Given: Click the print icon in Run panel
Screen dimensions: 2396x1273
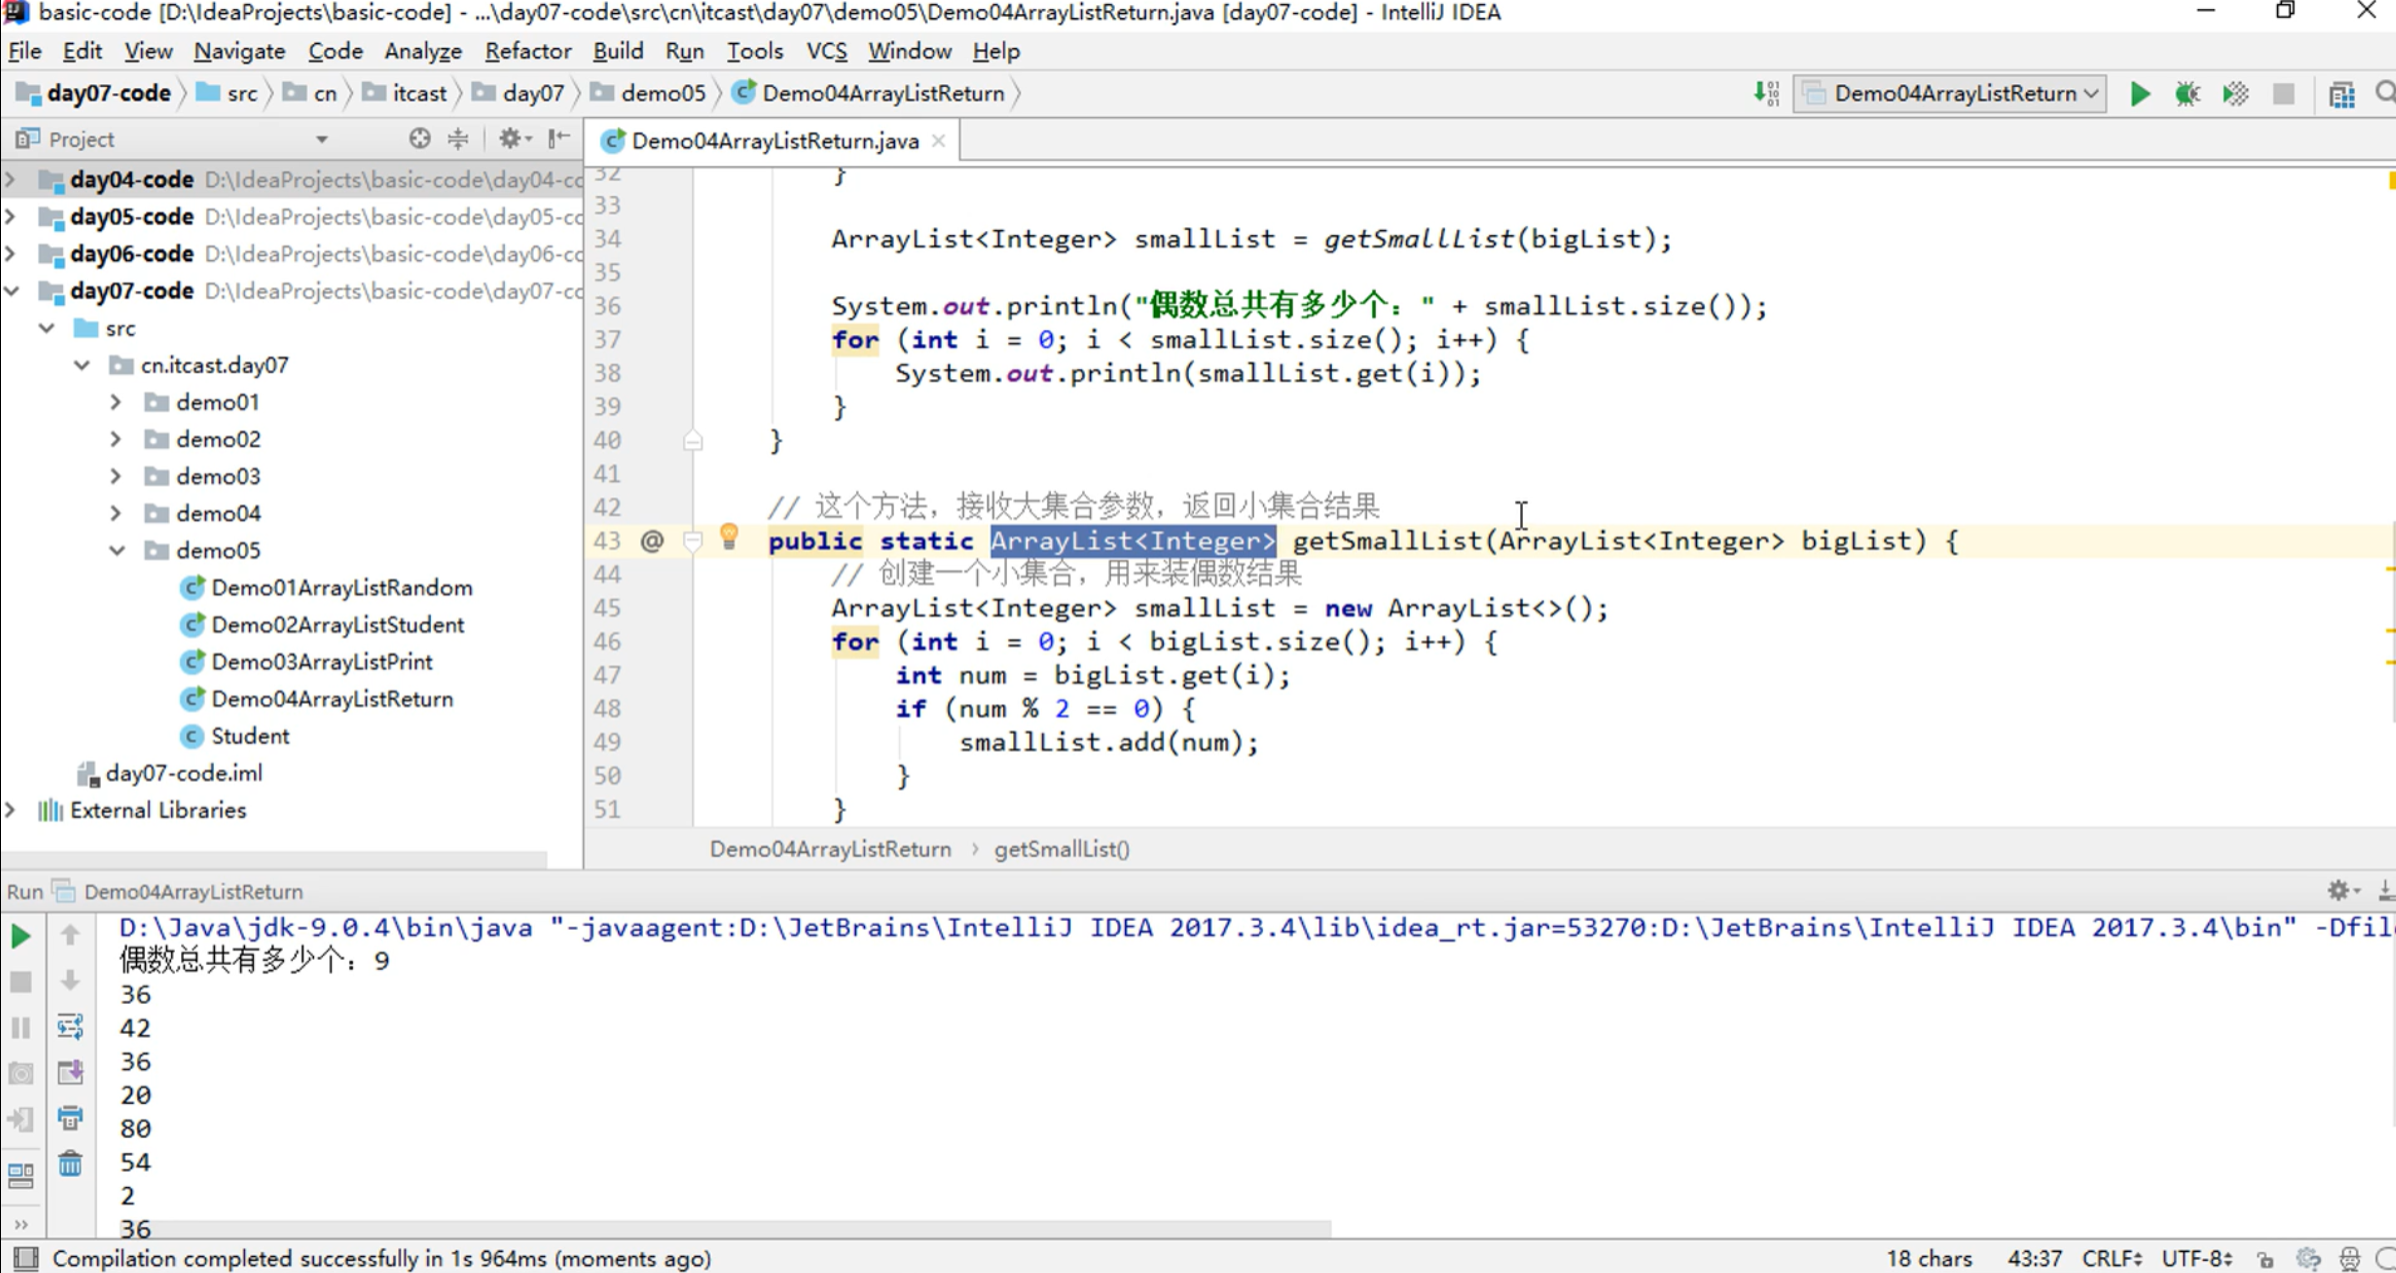Looking at the screenshot, I should (x=70, y=1118).
